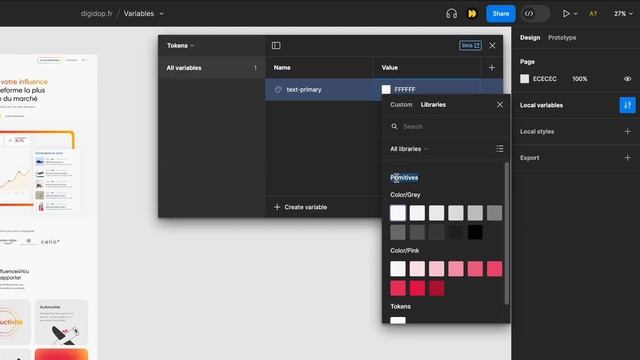This screenshot has width=640, height=360.
Task: Click the FFFFFF value color swatch
Action: click(386, 89)
